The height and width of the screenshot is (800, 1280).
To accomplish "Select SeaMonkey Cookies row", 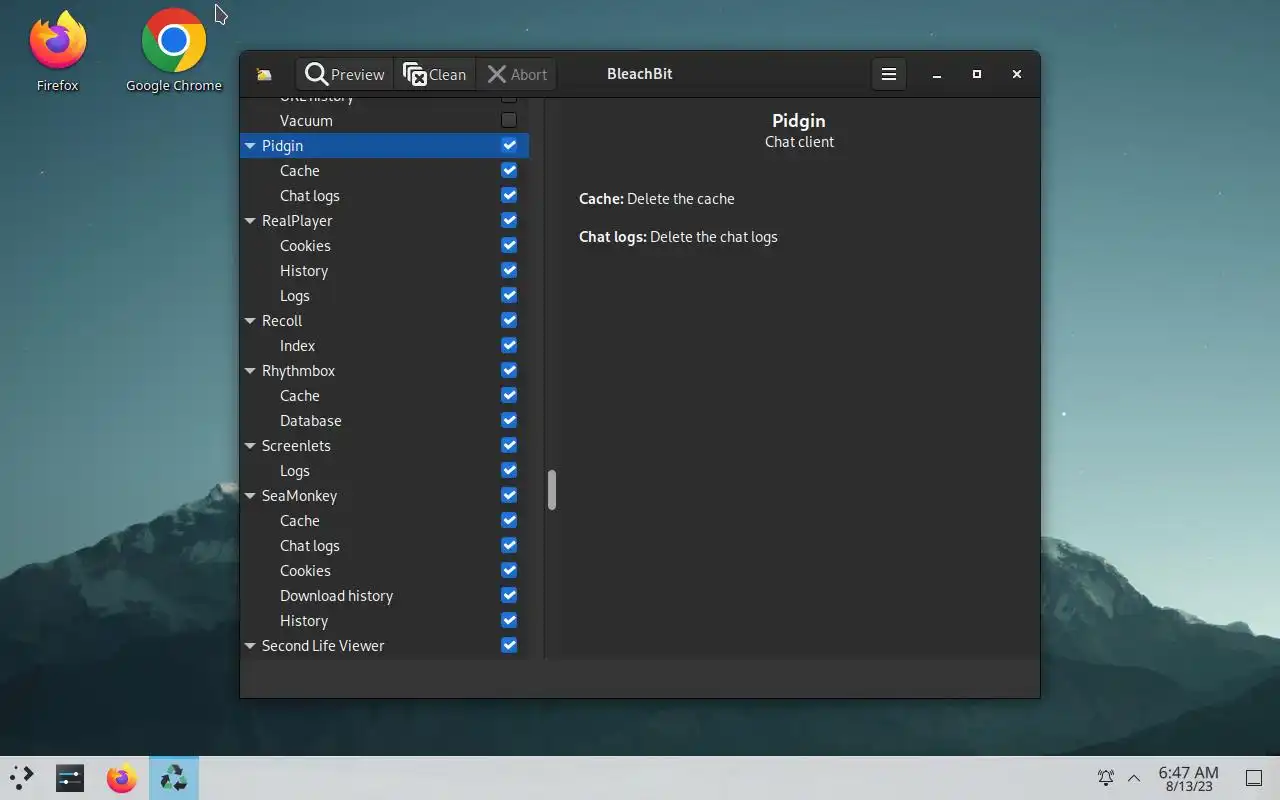I will (384, 570).
